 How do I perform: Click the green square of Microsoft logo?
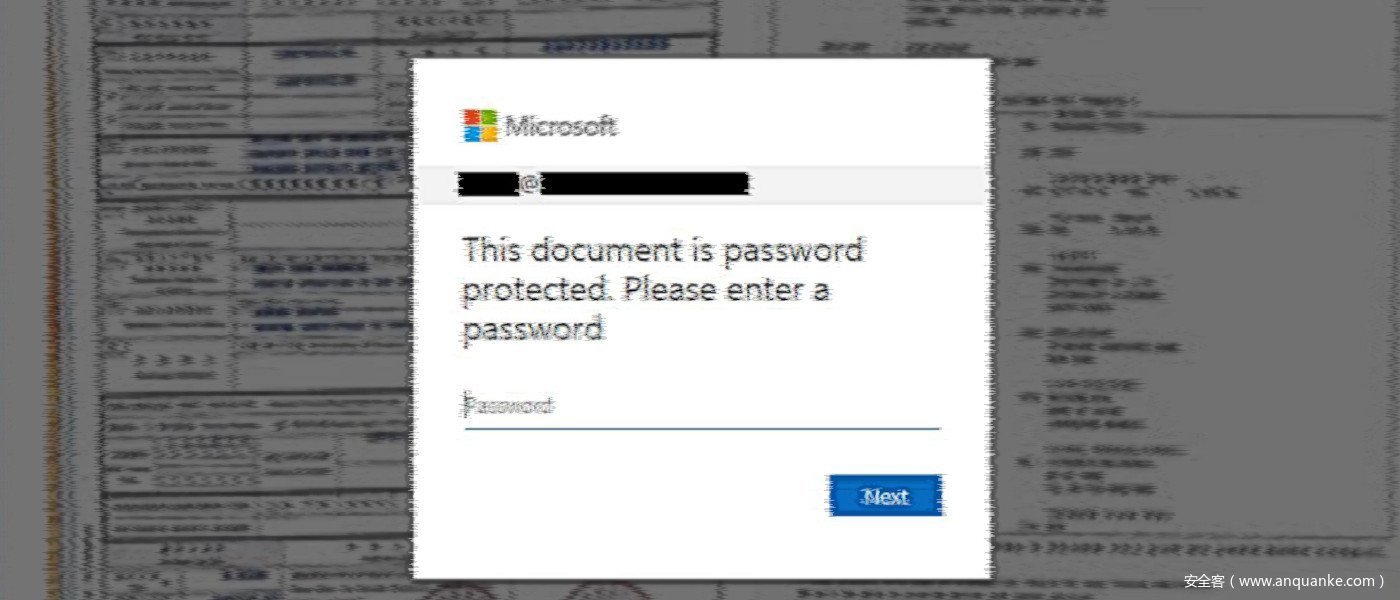point(489,117)
